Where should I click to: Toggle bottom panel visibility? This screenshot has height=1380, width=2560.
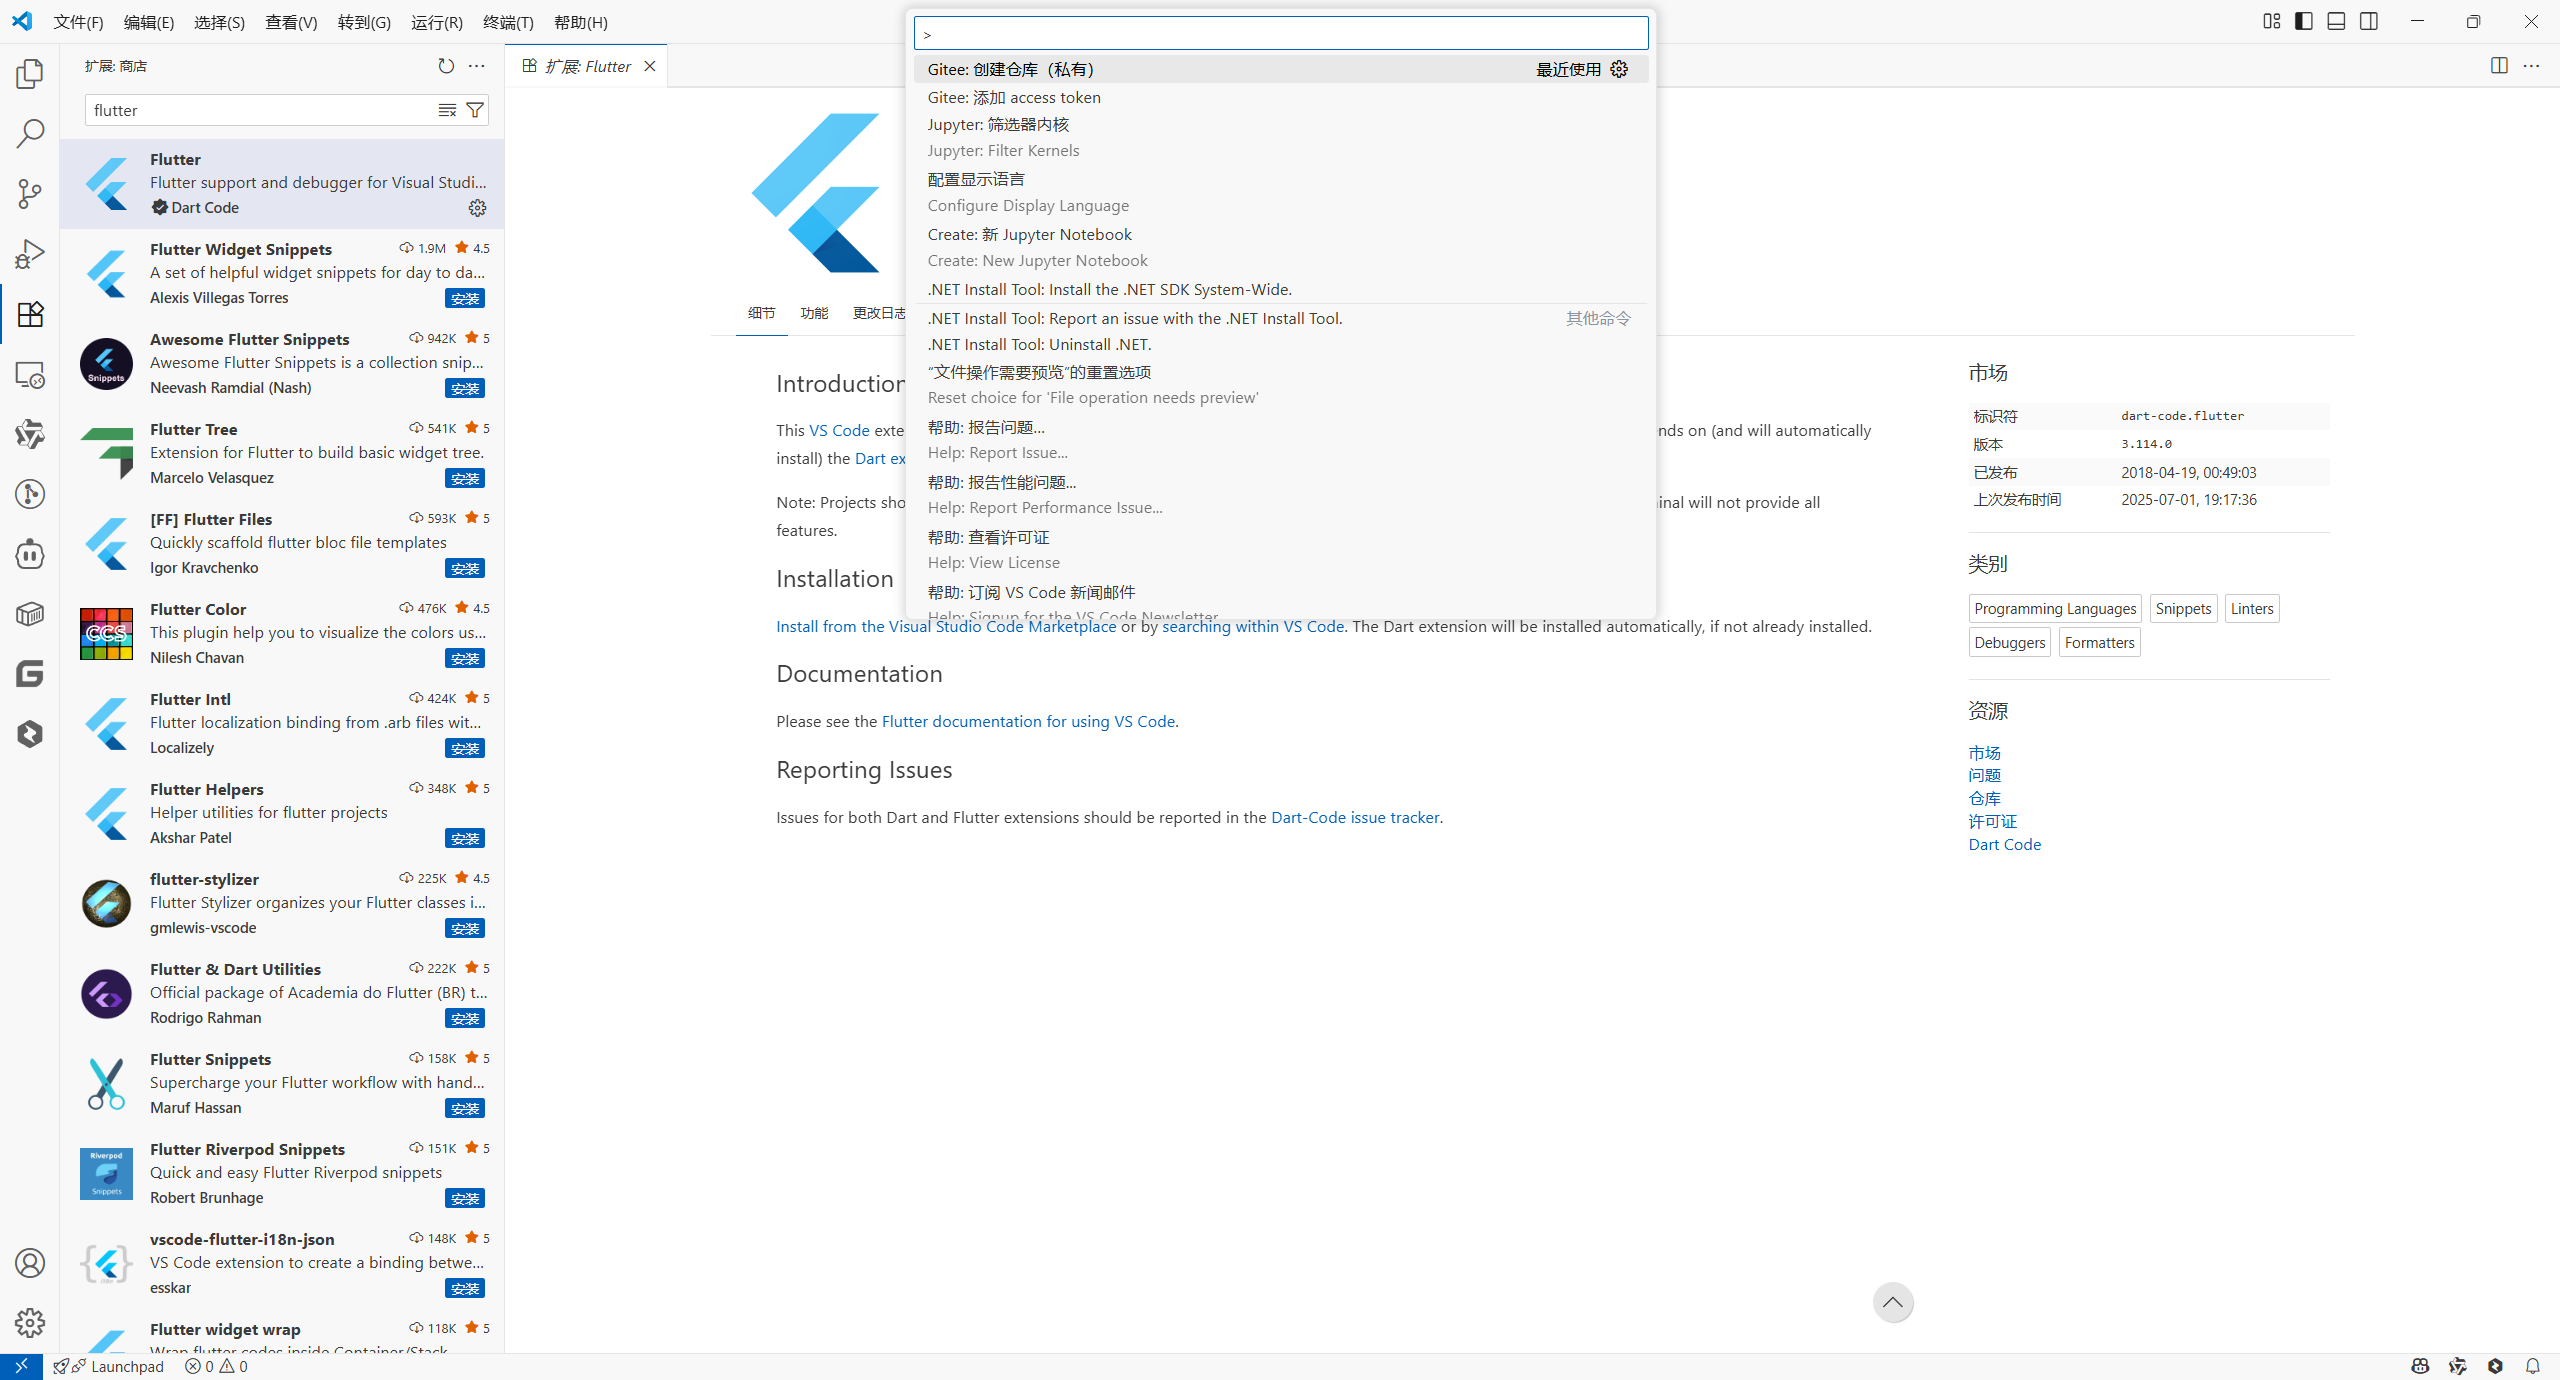pyautogui.click(x=2336, y=21)
